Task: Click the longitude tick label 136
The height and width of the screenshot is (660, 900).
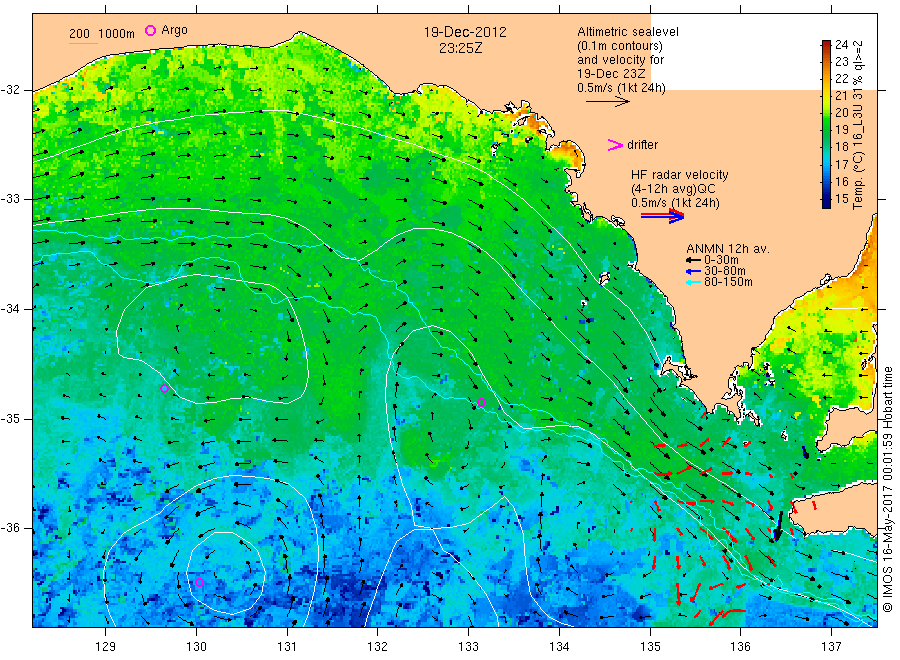Action: 740,647
